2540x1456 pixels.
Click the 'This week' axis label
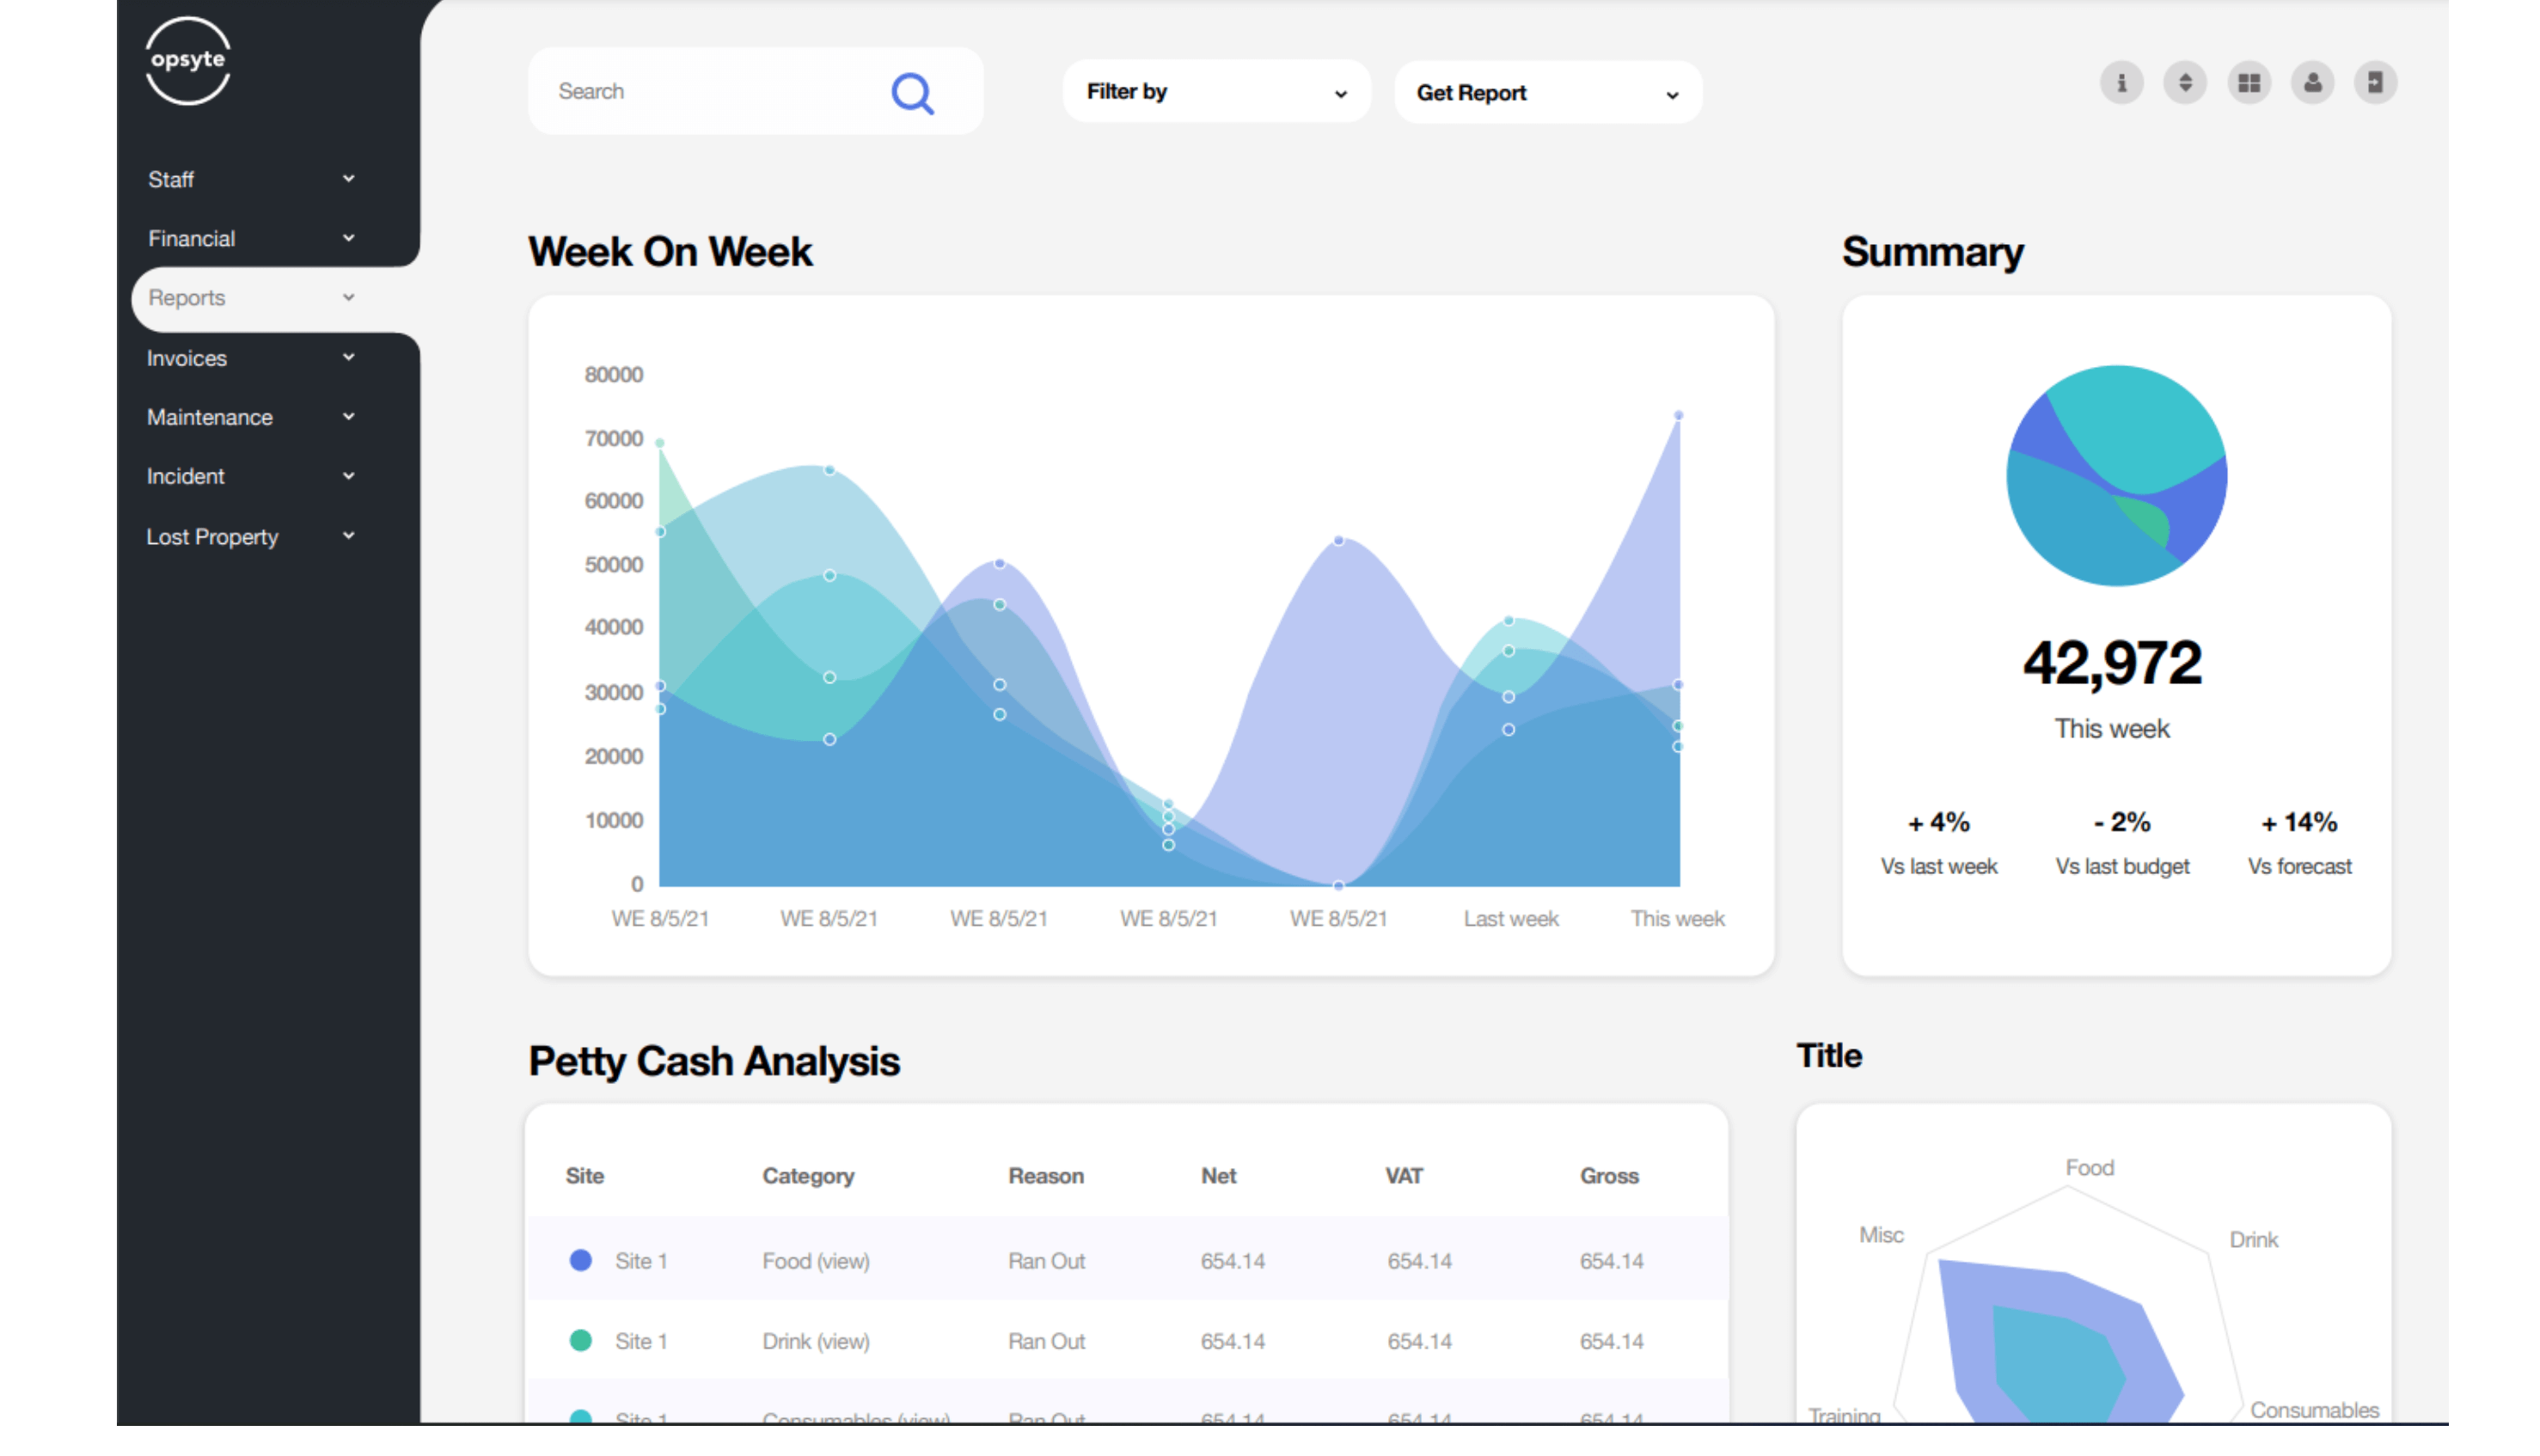(1677, 919)
